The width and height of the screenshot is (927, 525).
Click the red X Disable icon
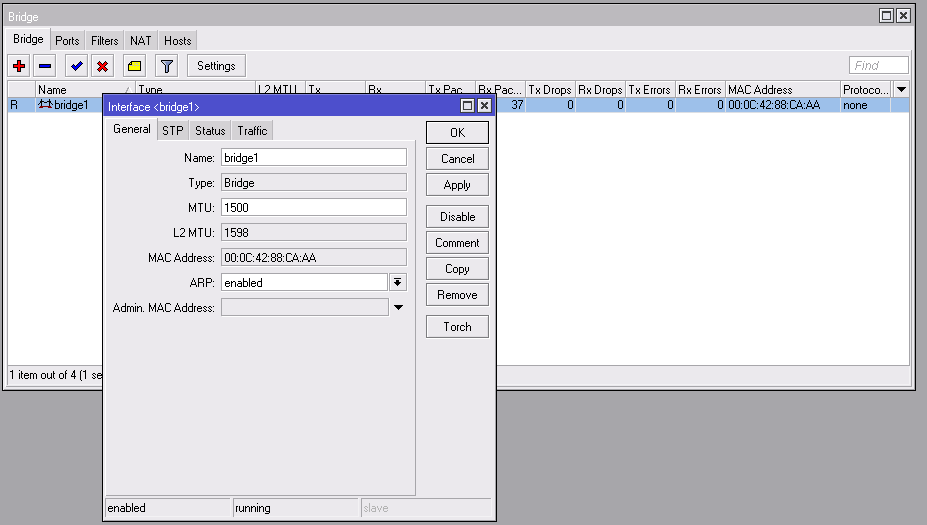coord(102,66)
